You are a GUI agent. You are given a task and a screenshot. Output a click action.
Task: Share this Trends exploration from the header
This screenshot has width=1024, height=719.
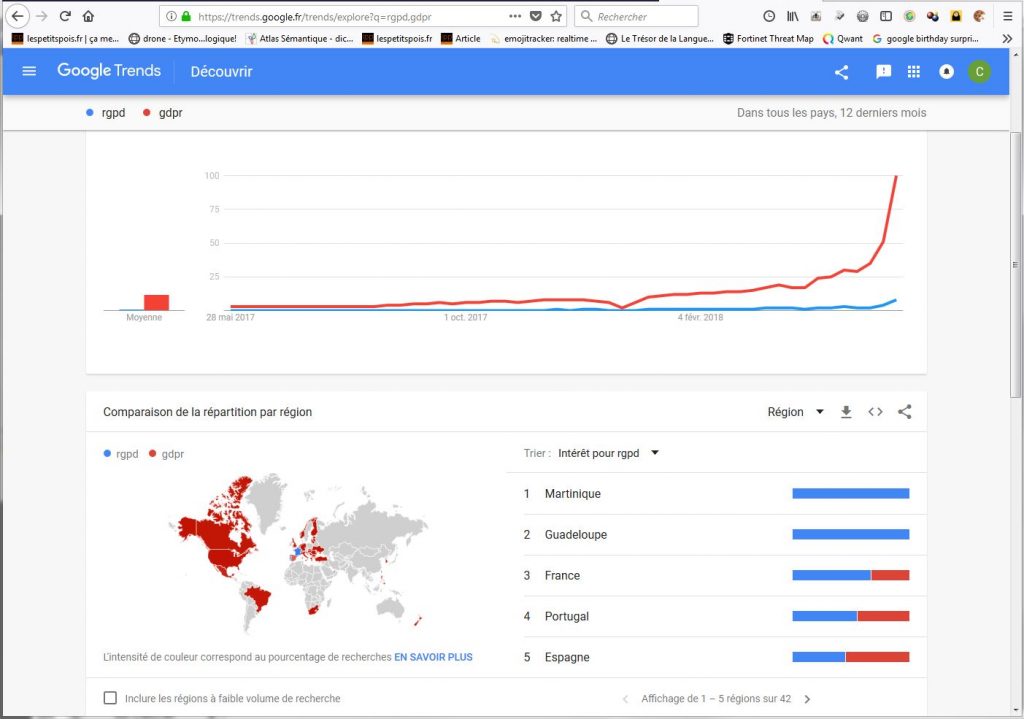841,72
